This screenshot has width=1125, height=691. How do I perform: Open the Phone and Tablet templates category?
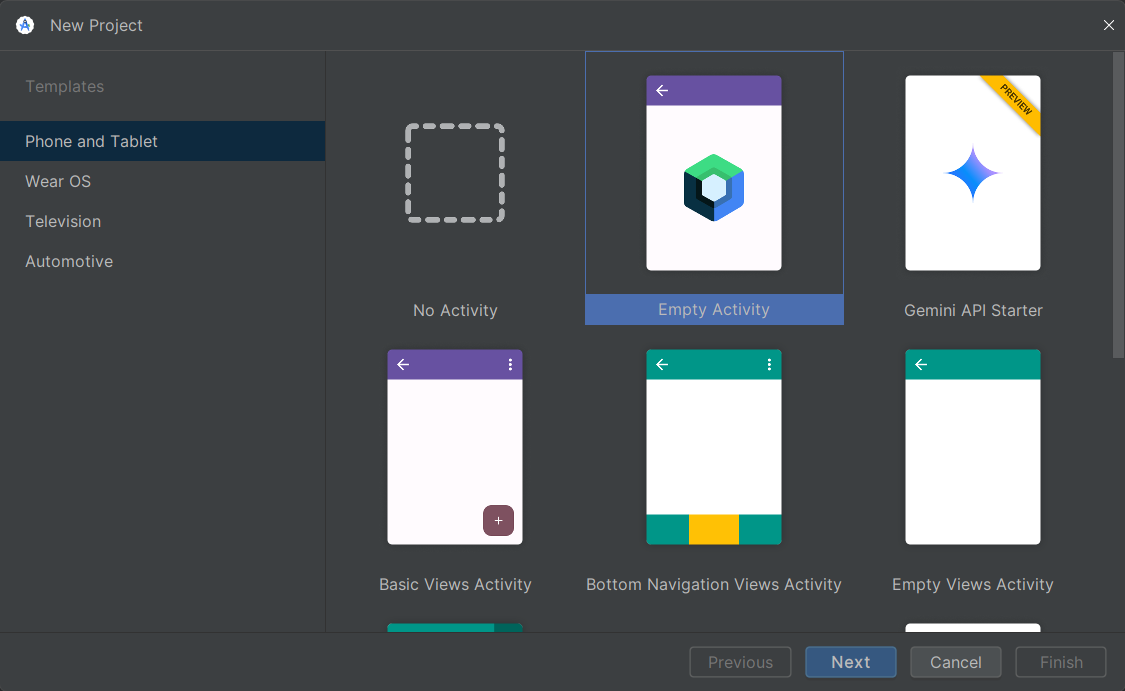point(91,141)
